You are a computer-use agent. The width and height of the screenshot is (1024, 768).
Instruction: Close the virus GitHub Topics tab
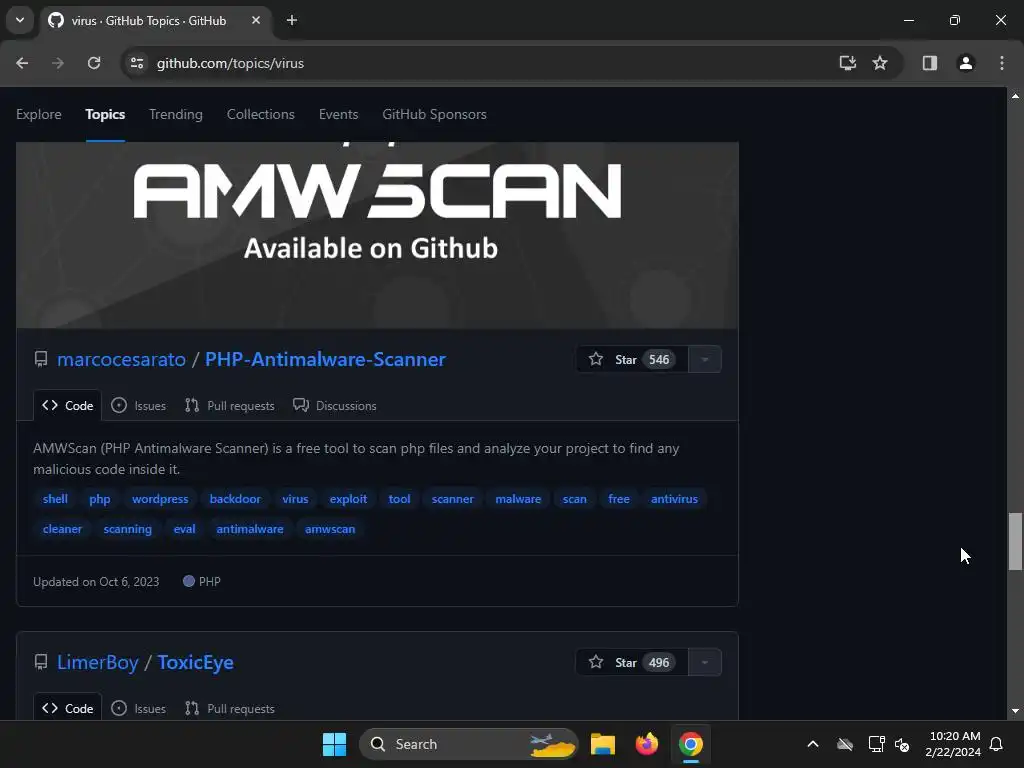(x=256, y=20)
